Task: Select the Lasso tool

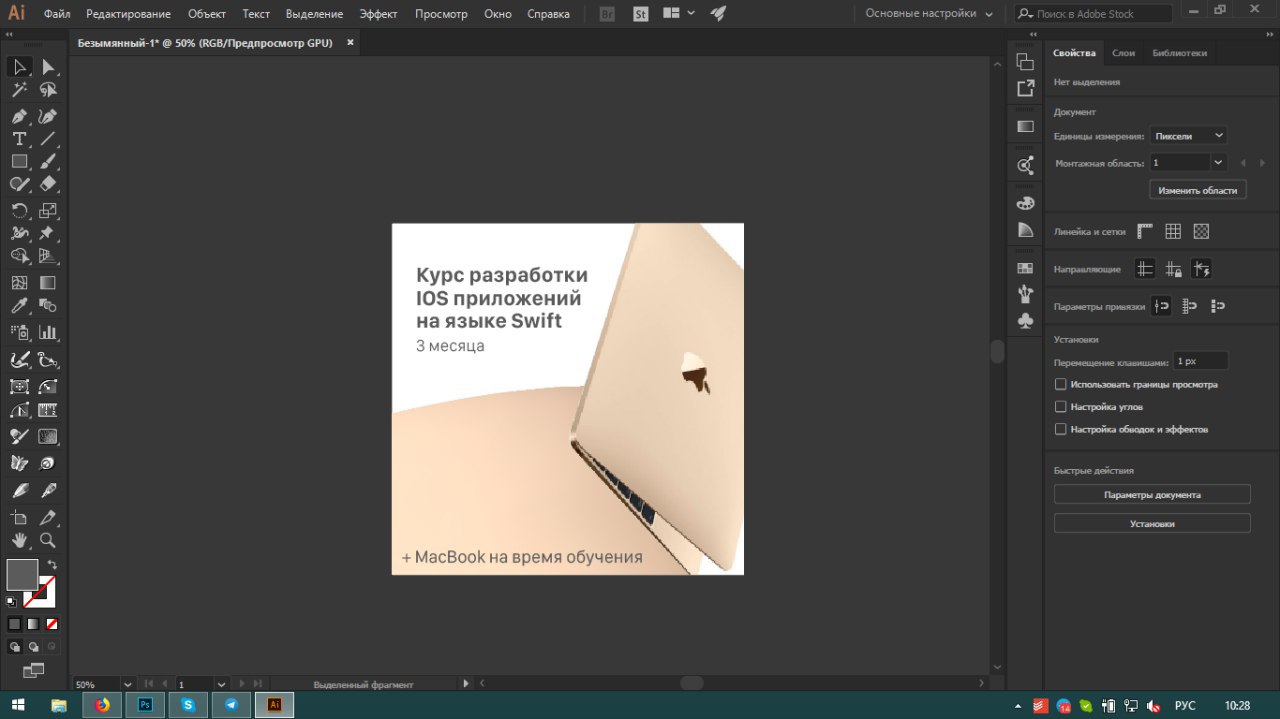Action: (x=48, y=90)
